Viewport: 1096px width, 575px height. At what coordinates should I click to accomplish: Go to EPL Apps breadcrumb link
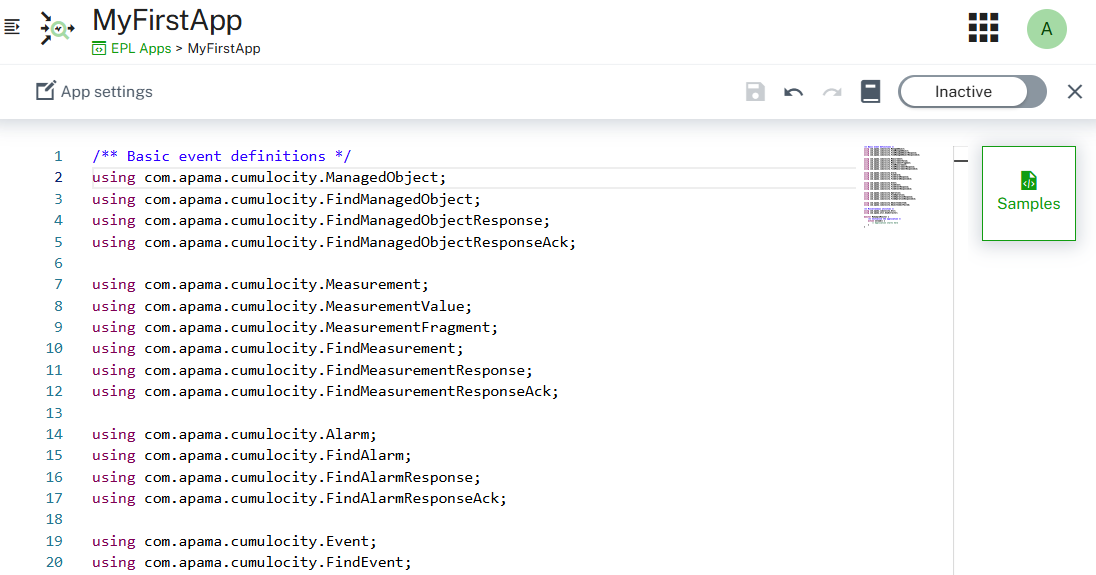[140, 48]
